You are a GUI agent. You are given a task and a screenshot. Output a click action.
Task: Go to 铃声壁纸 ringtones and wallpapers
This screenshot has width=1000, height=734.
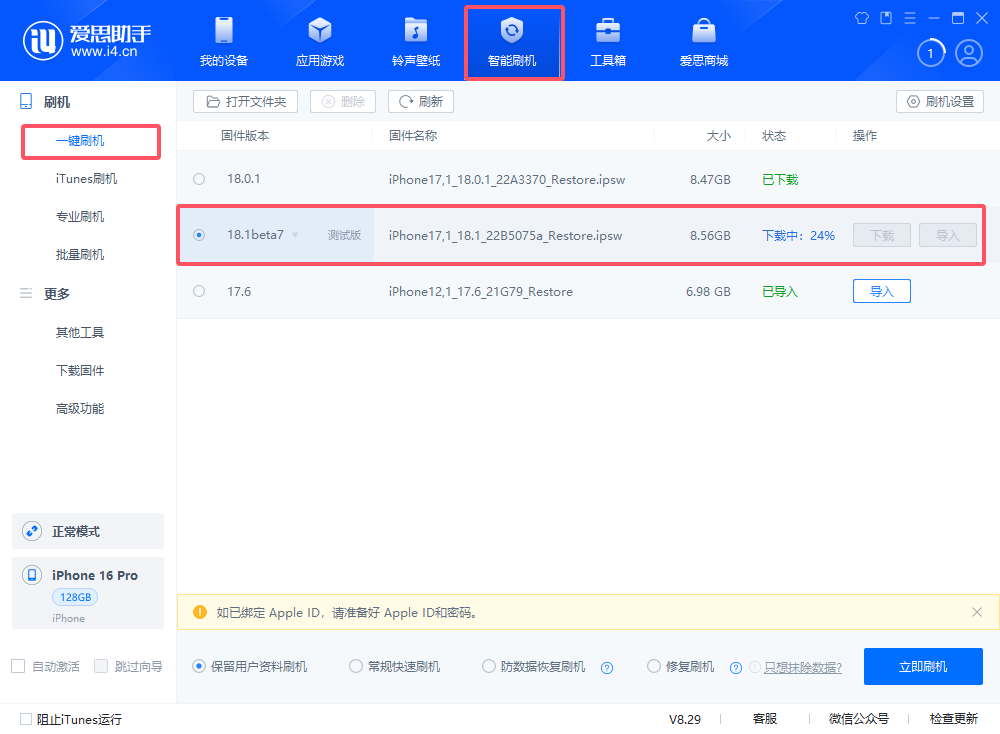pyautogui.click(x=415, y=42)
